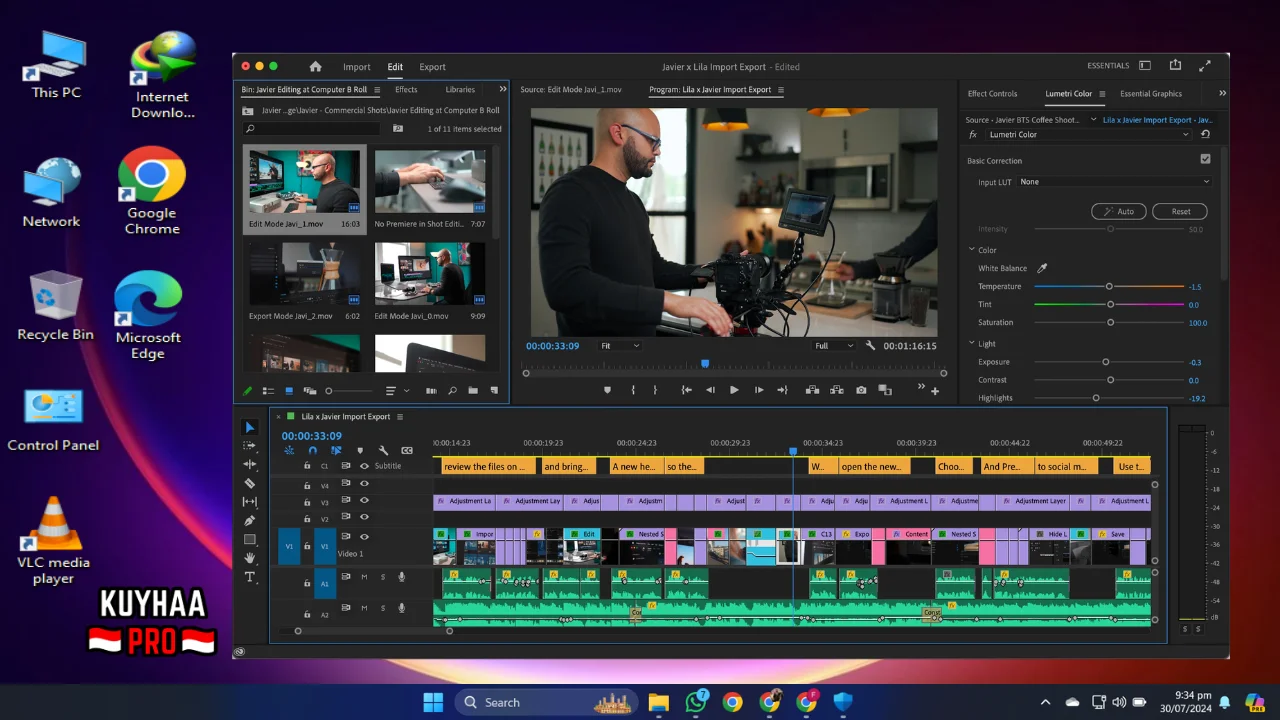Open timeline display settings wrench
The height and width of the screenshot is (720, 1280).
[383, 451]
